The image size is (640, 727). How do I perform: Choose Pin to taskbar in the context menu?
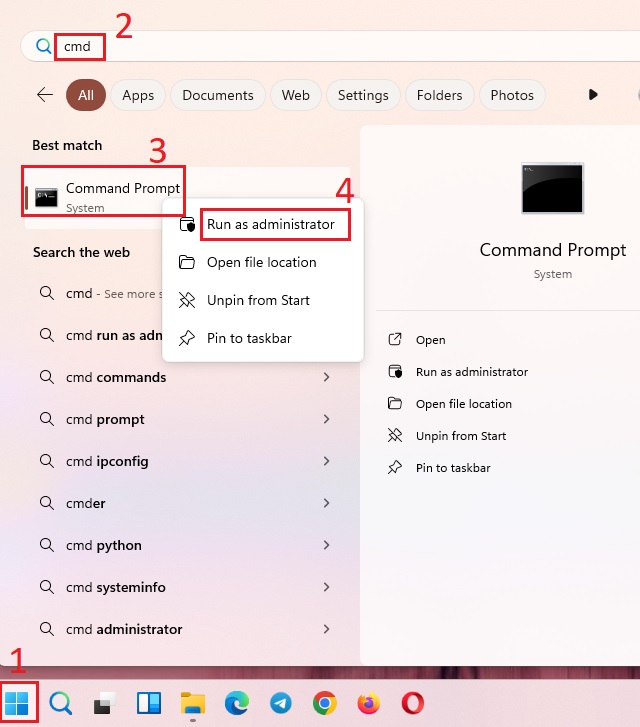pyautogui.click(x=263, y=338)
